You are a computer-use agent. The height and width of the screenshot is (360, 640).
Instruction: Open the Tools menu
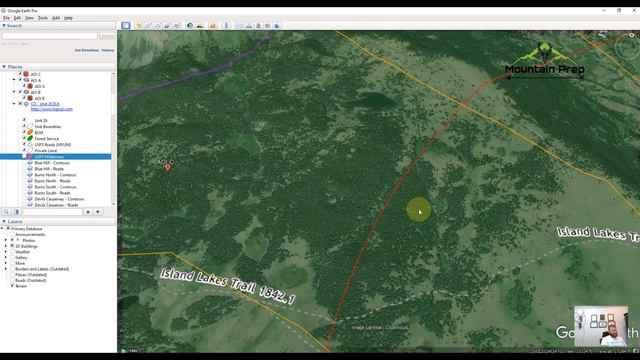click(43, 18)
